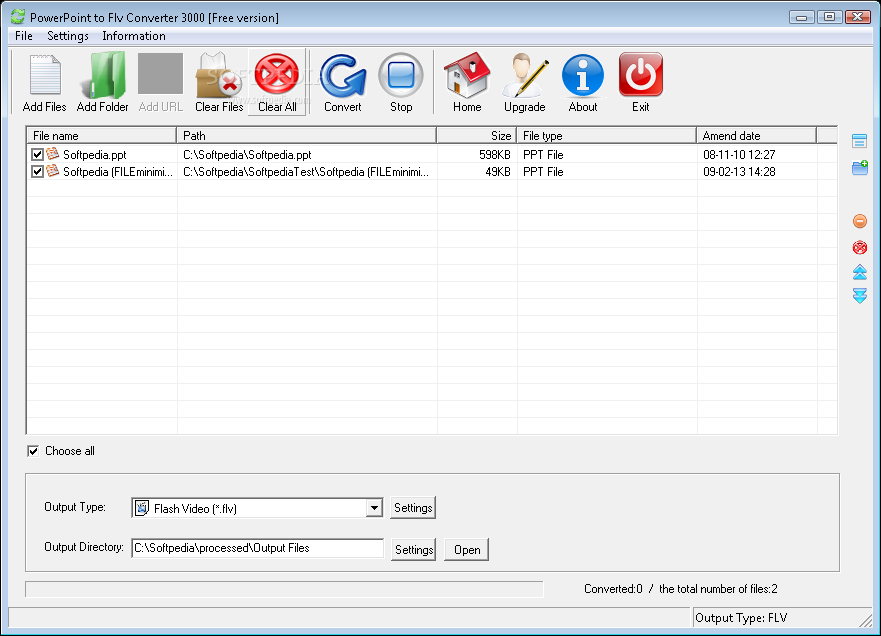This screenshot has height=636, width=881.
Task: Click the app icon in title bar
Action: [17, 17]
